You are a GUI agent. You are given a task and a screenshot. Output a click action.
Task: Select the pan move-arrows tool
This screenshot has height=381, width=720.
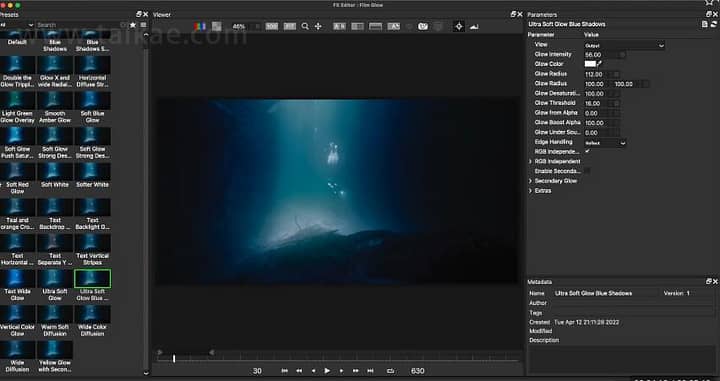click(x=318, y=27)
